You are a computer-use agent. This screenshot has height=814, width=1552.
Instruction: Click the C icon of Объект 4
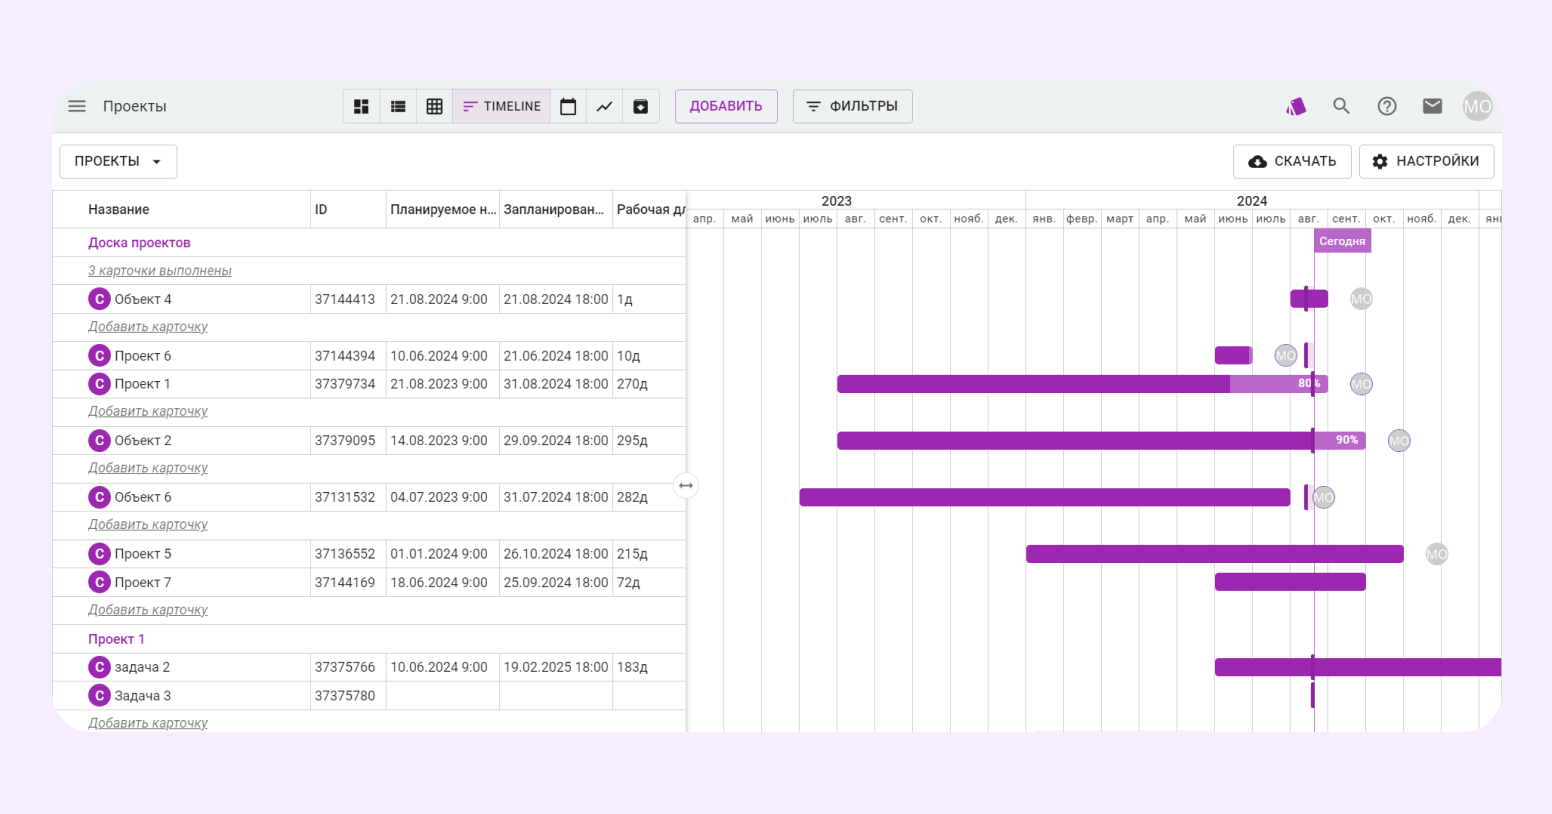(x=99, y=299)
